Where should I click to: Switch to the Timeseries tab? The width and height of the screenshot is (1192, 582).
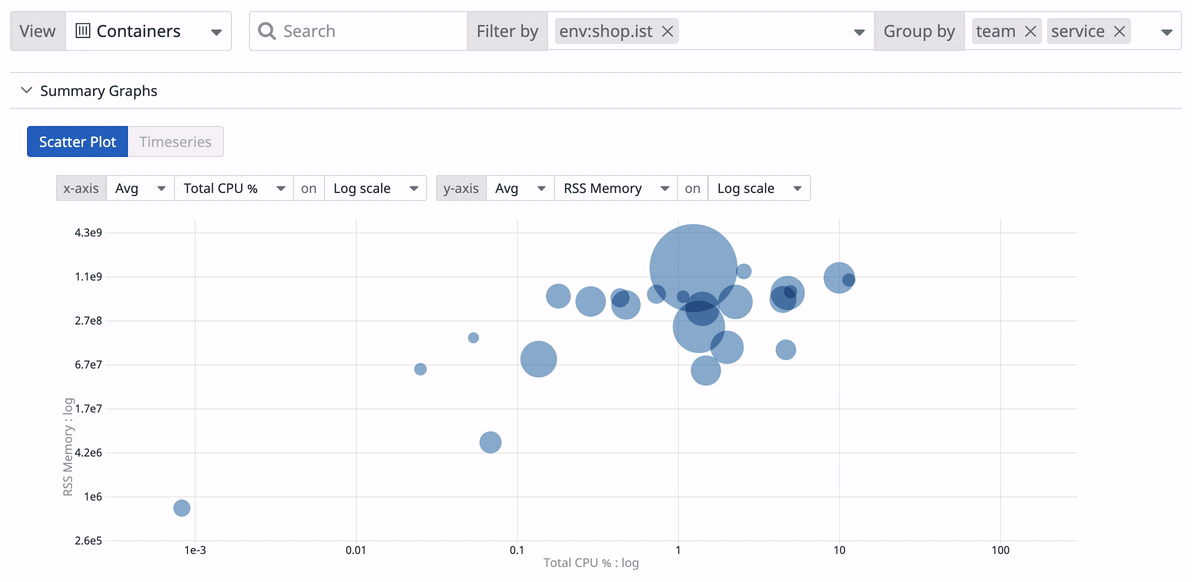coord(175,141)
